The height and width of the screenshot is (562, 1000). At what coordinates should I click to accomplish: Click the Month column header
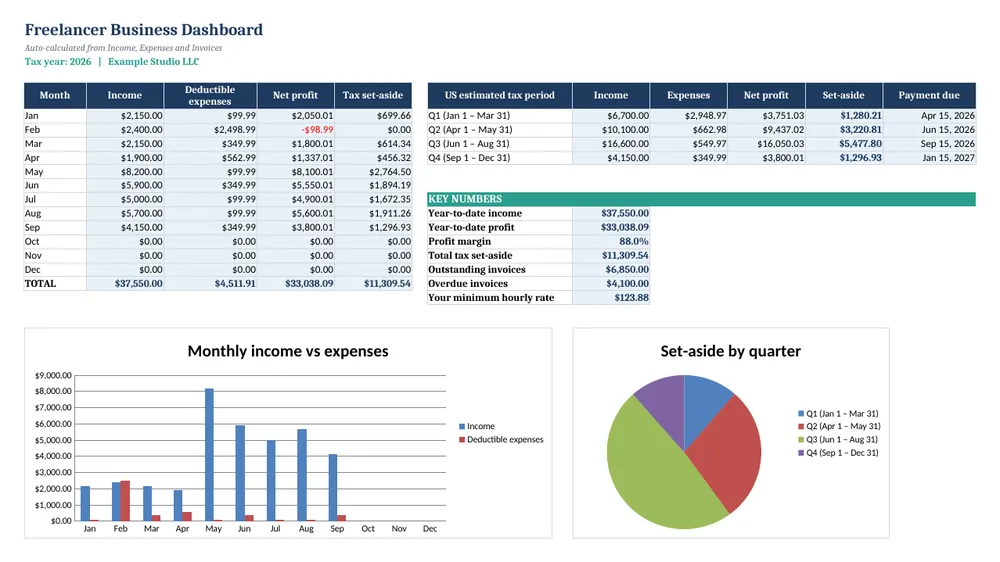tap(55, 95)
